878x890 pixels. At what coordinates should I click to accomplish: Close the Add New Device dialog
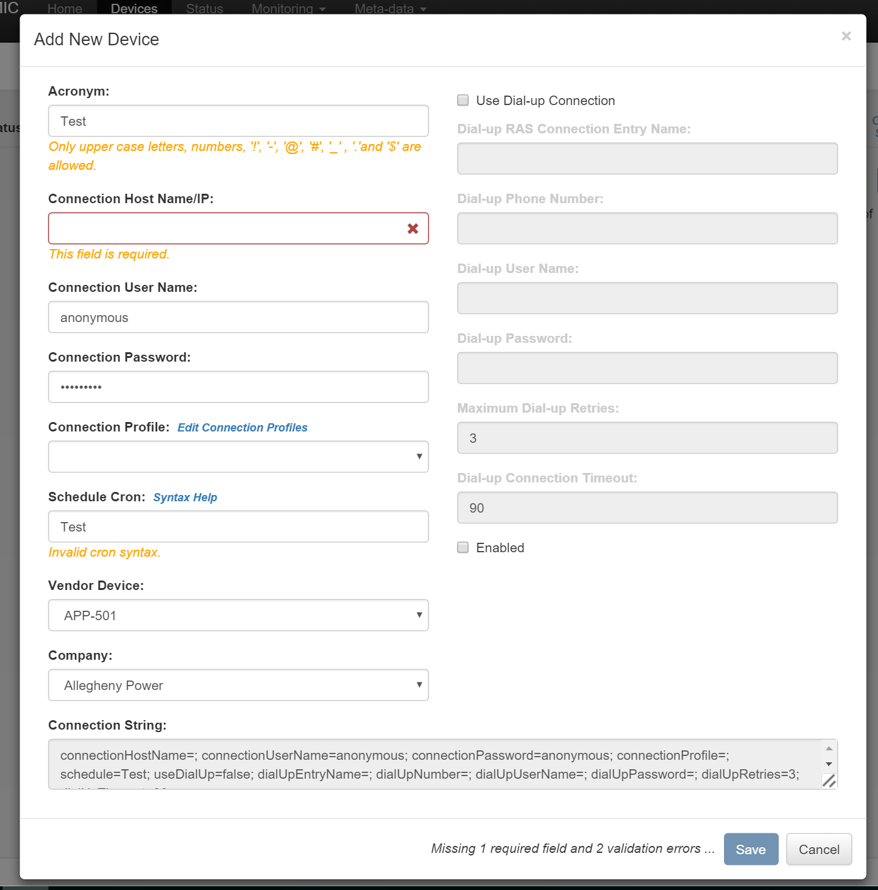846,36
